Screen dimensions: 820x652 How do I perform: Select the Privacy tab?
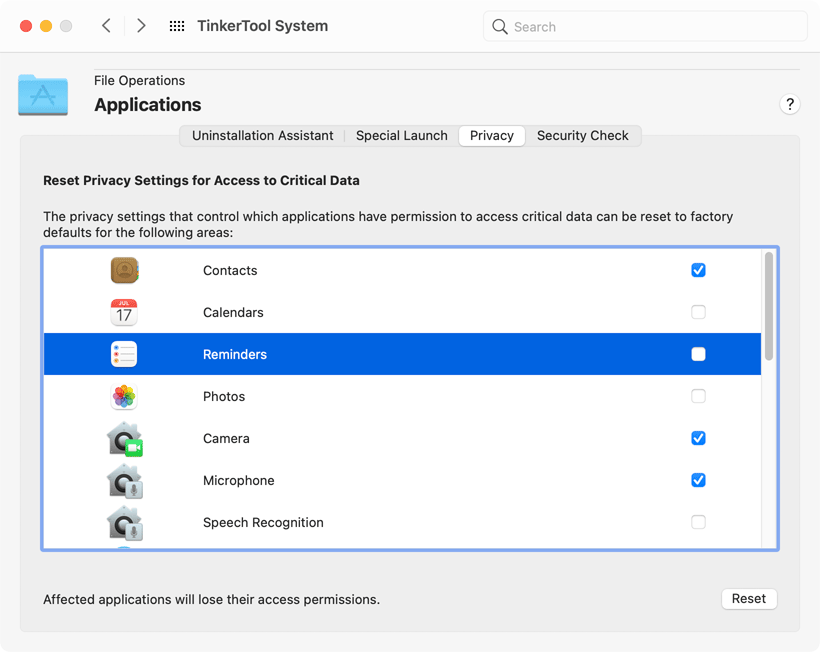coord(492,136)
